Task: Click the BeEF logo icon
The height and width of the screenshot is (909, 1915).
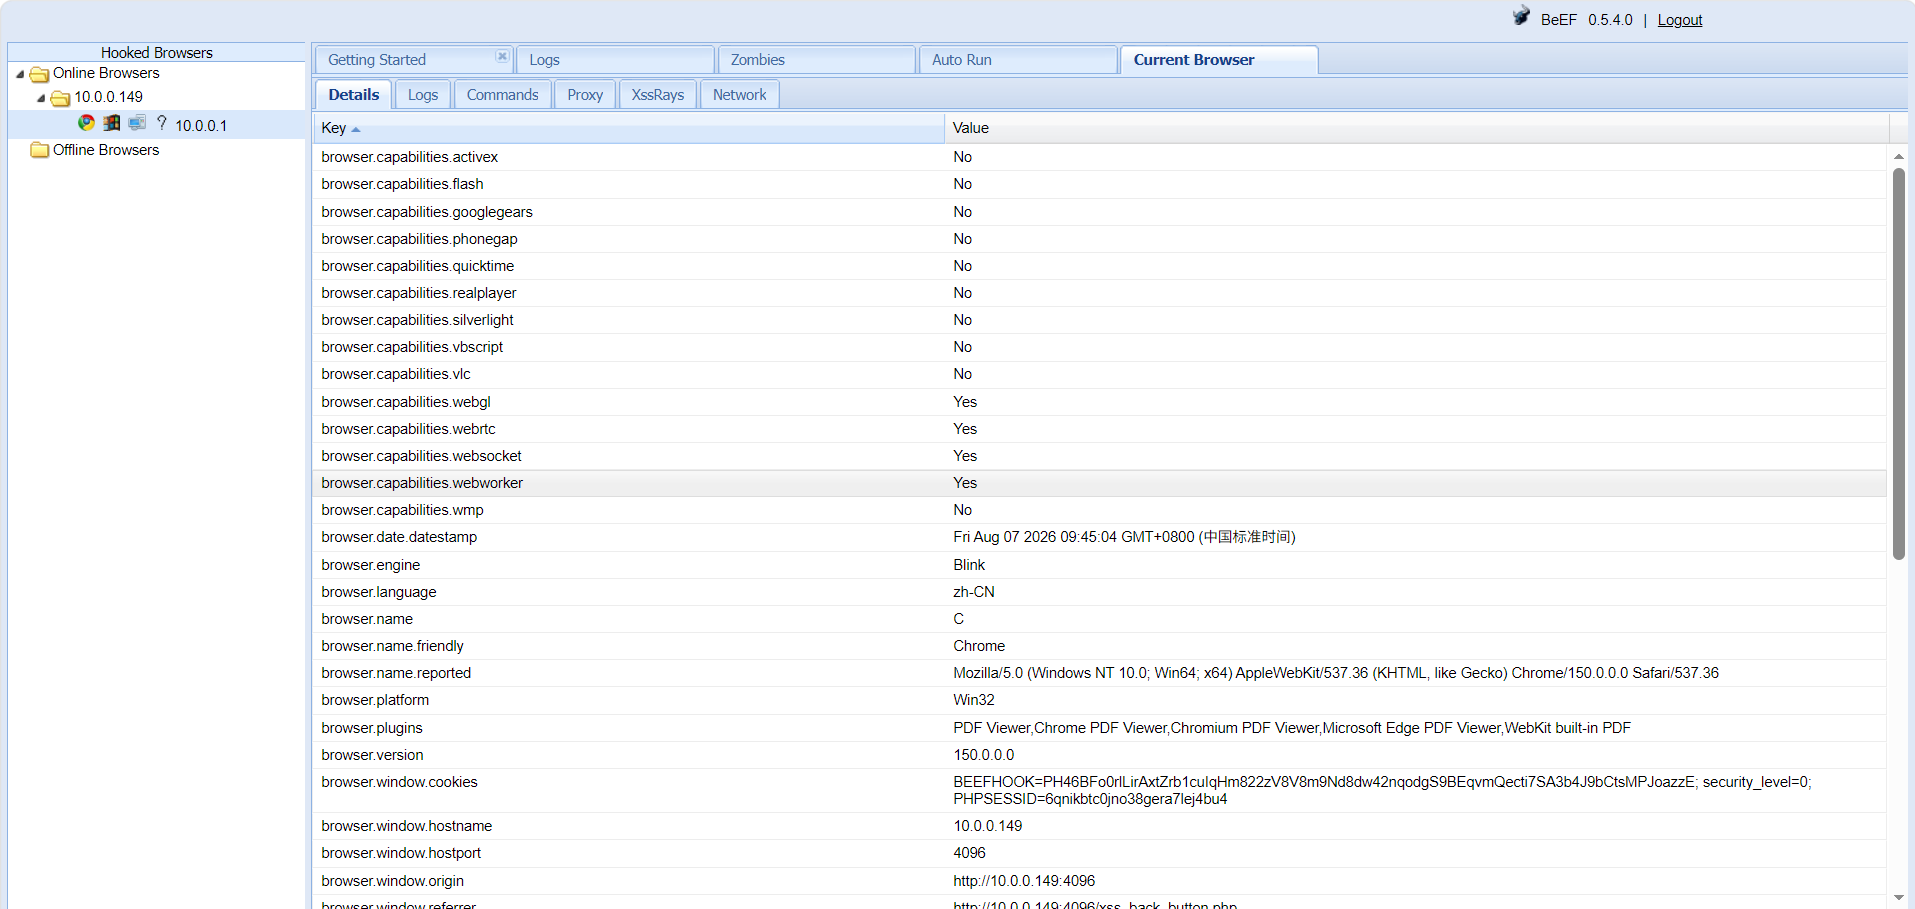Action: (x=1521, y=16)
